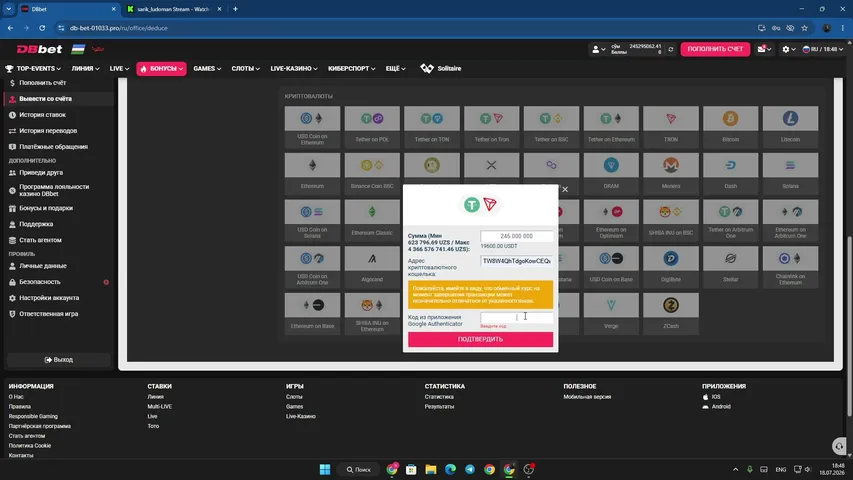Viewport: 853px width, 480px height.
Task: Choose the Solana payment tile
Action: (x=790, y=173)
